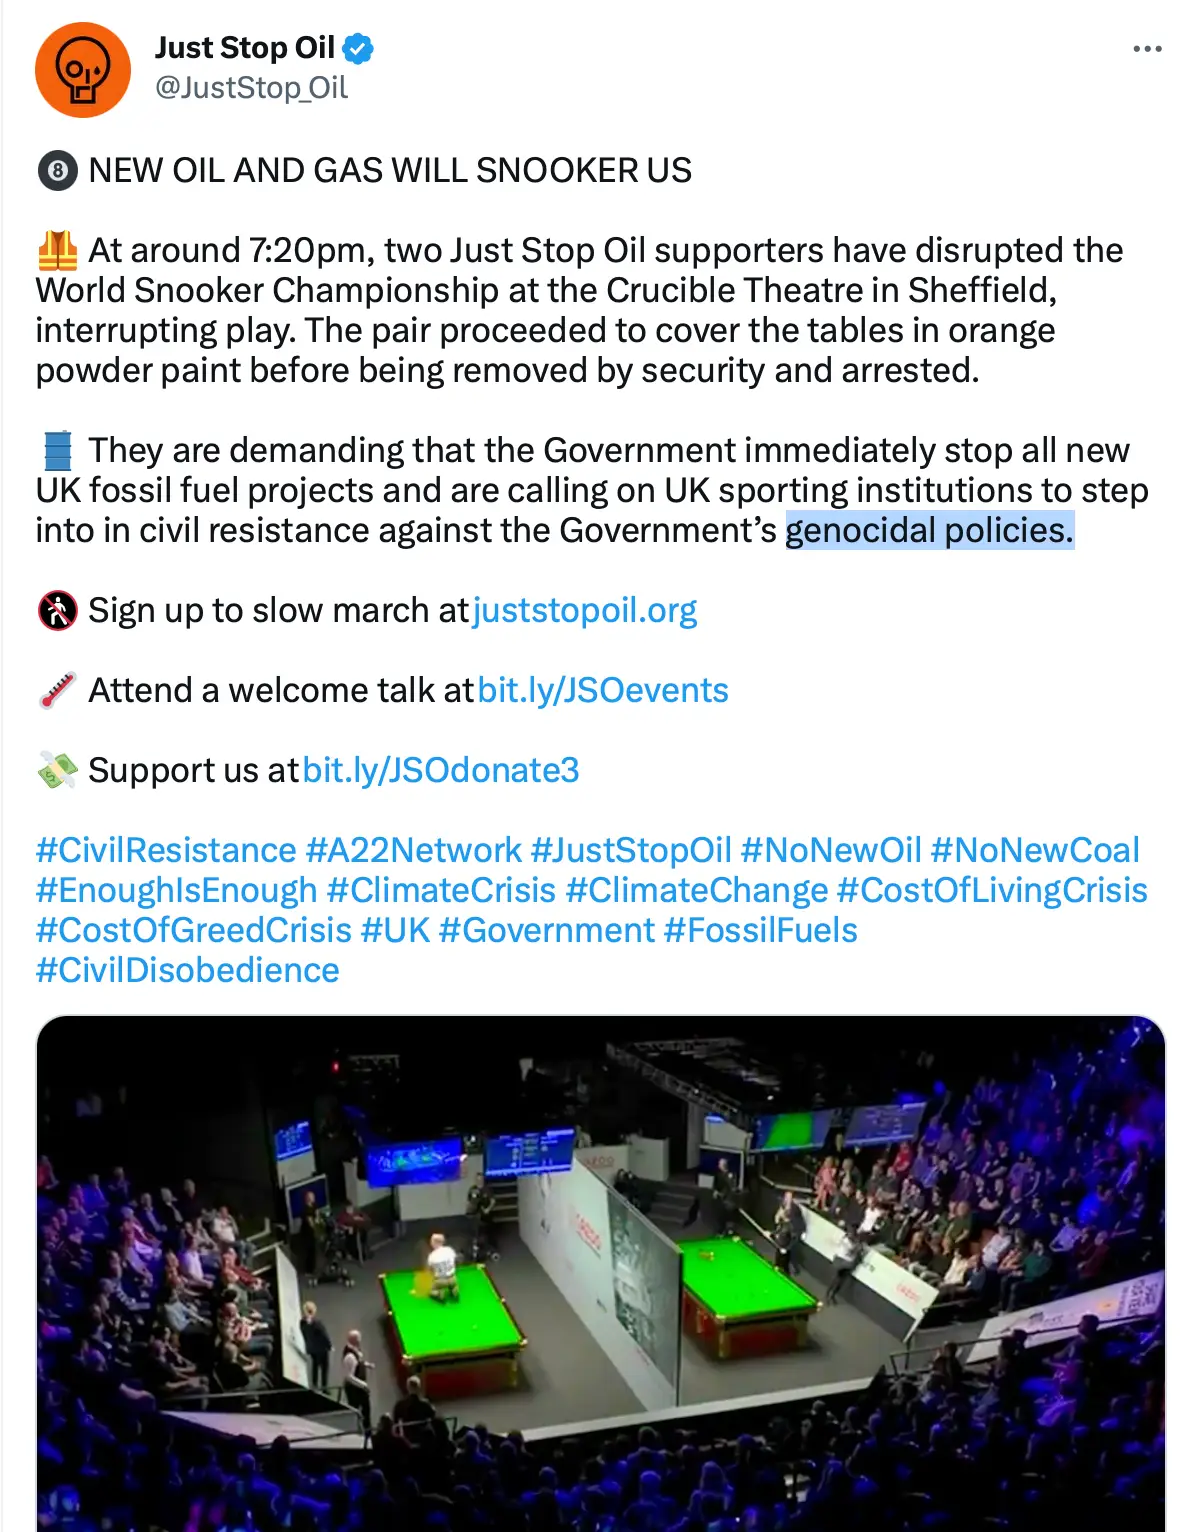Open the juststopoil.org link
The height and width of the screenshot is (1532, 1190).
pos(584,610)
